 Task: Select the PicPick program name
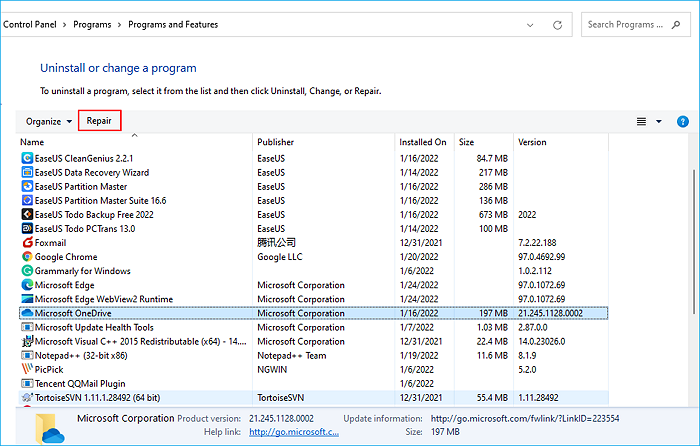49,370
